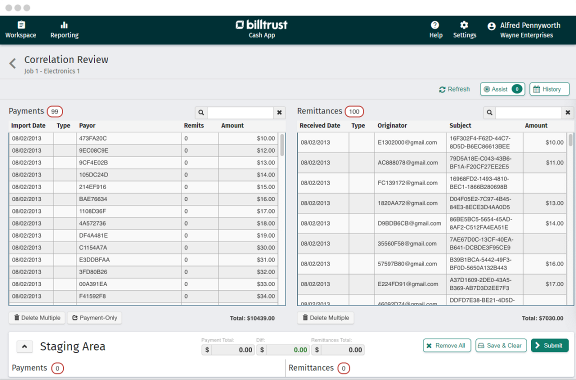Viewport: 576px width, 380px height.
Task: Click the Payments count badge 99
Action: 55,111
